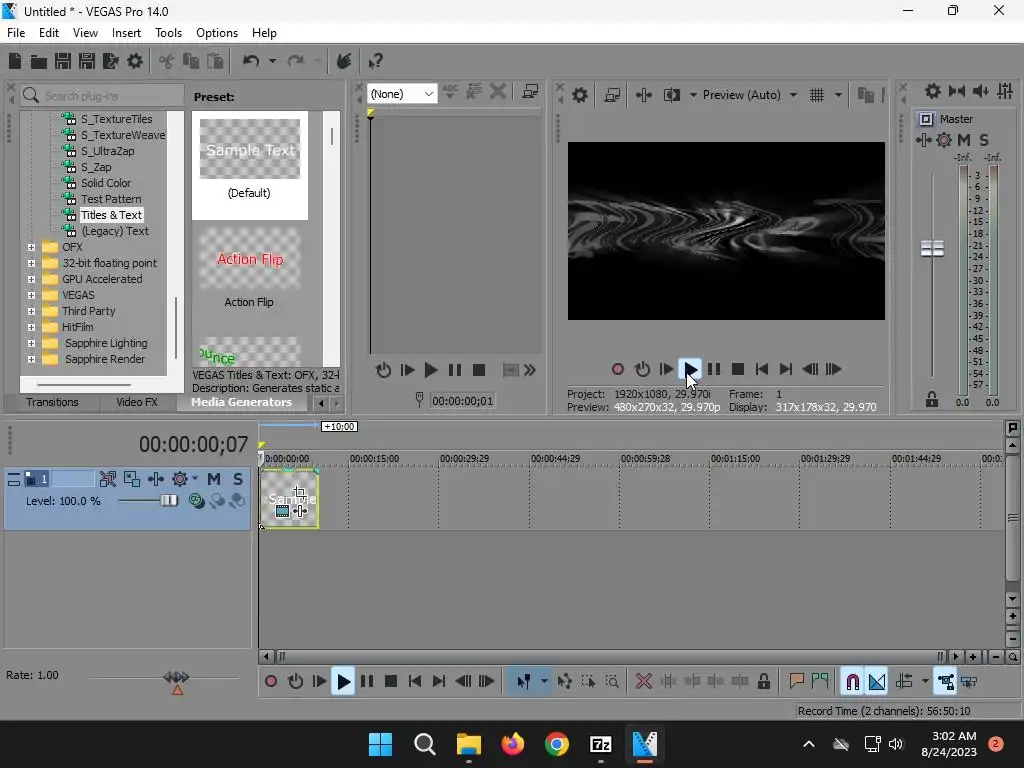
Task: Stop playback in the bottom transport
Action: 391,682
